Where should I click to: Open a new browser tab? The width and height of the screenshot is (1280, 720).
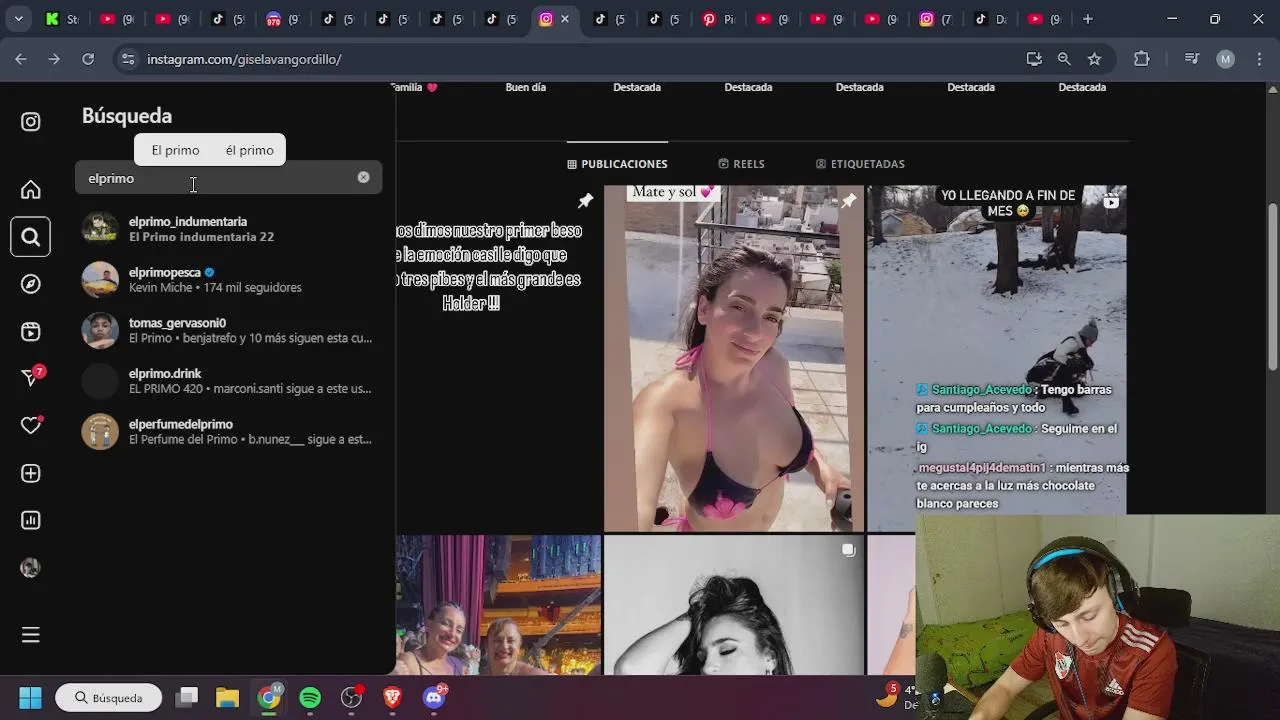tap(1088, 19)
